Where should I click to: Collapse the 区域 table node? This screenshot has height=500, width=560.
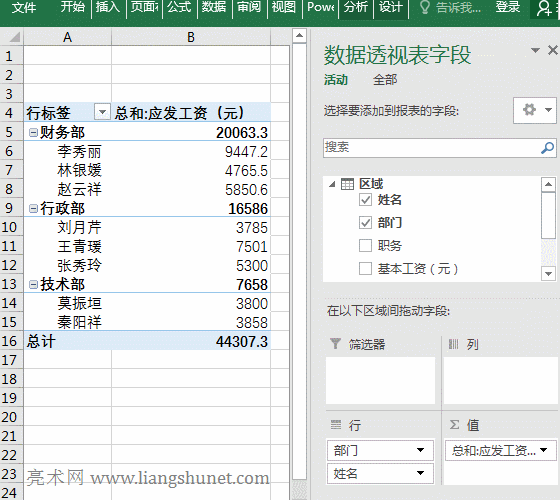pos(332,184)
